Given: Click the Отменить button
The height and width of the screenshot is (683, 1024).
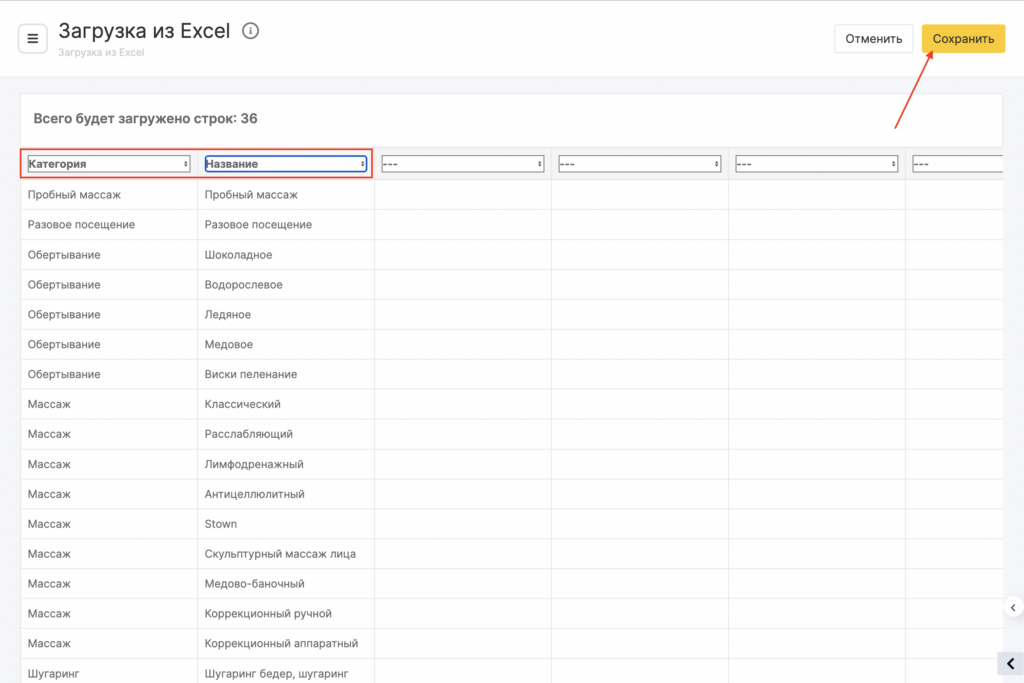Looking at the screenshot, I should pyautogui.click(x=873, y=39).
